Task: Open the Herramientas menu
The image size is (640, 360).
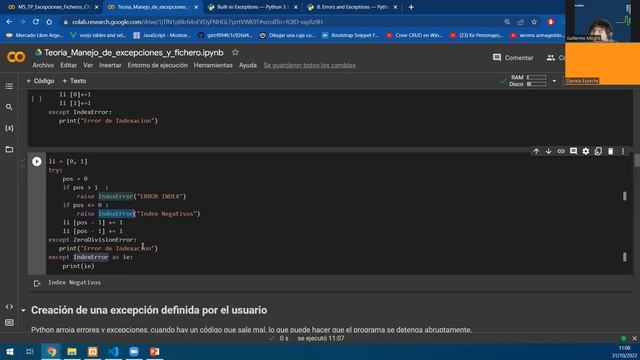Action: pyautogui.click(x=213, y=65)
